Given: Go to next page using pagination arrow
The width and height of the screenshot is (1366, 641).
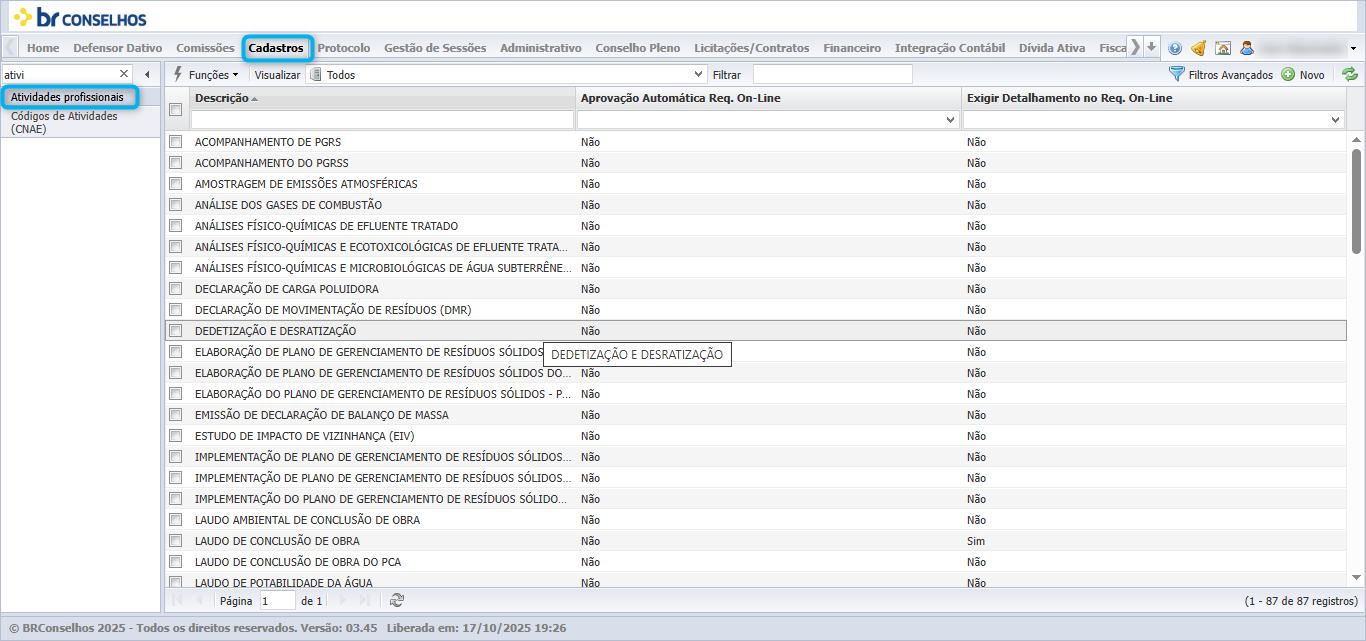Looking at the screenshot, I should pos(343,600).
